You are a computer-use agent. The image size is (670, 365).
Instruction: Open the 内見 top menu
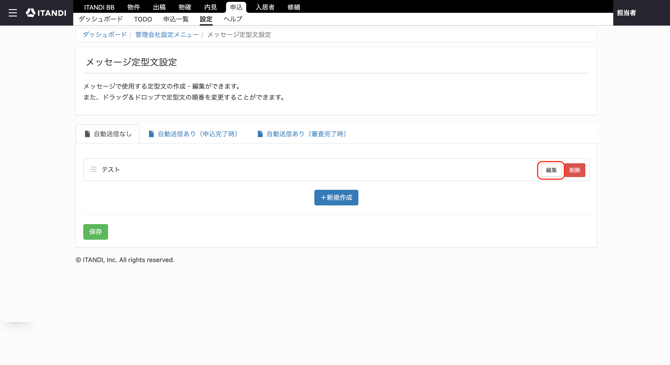point(211,7)
